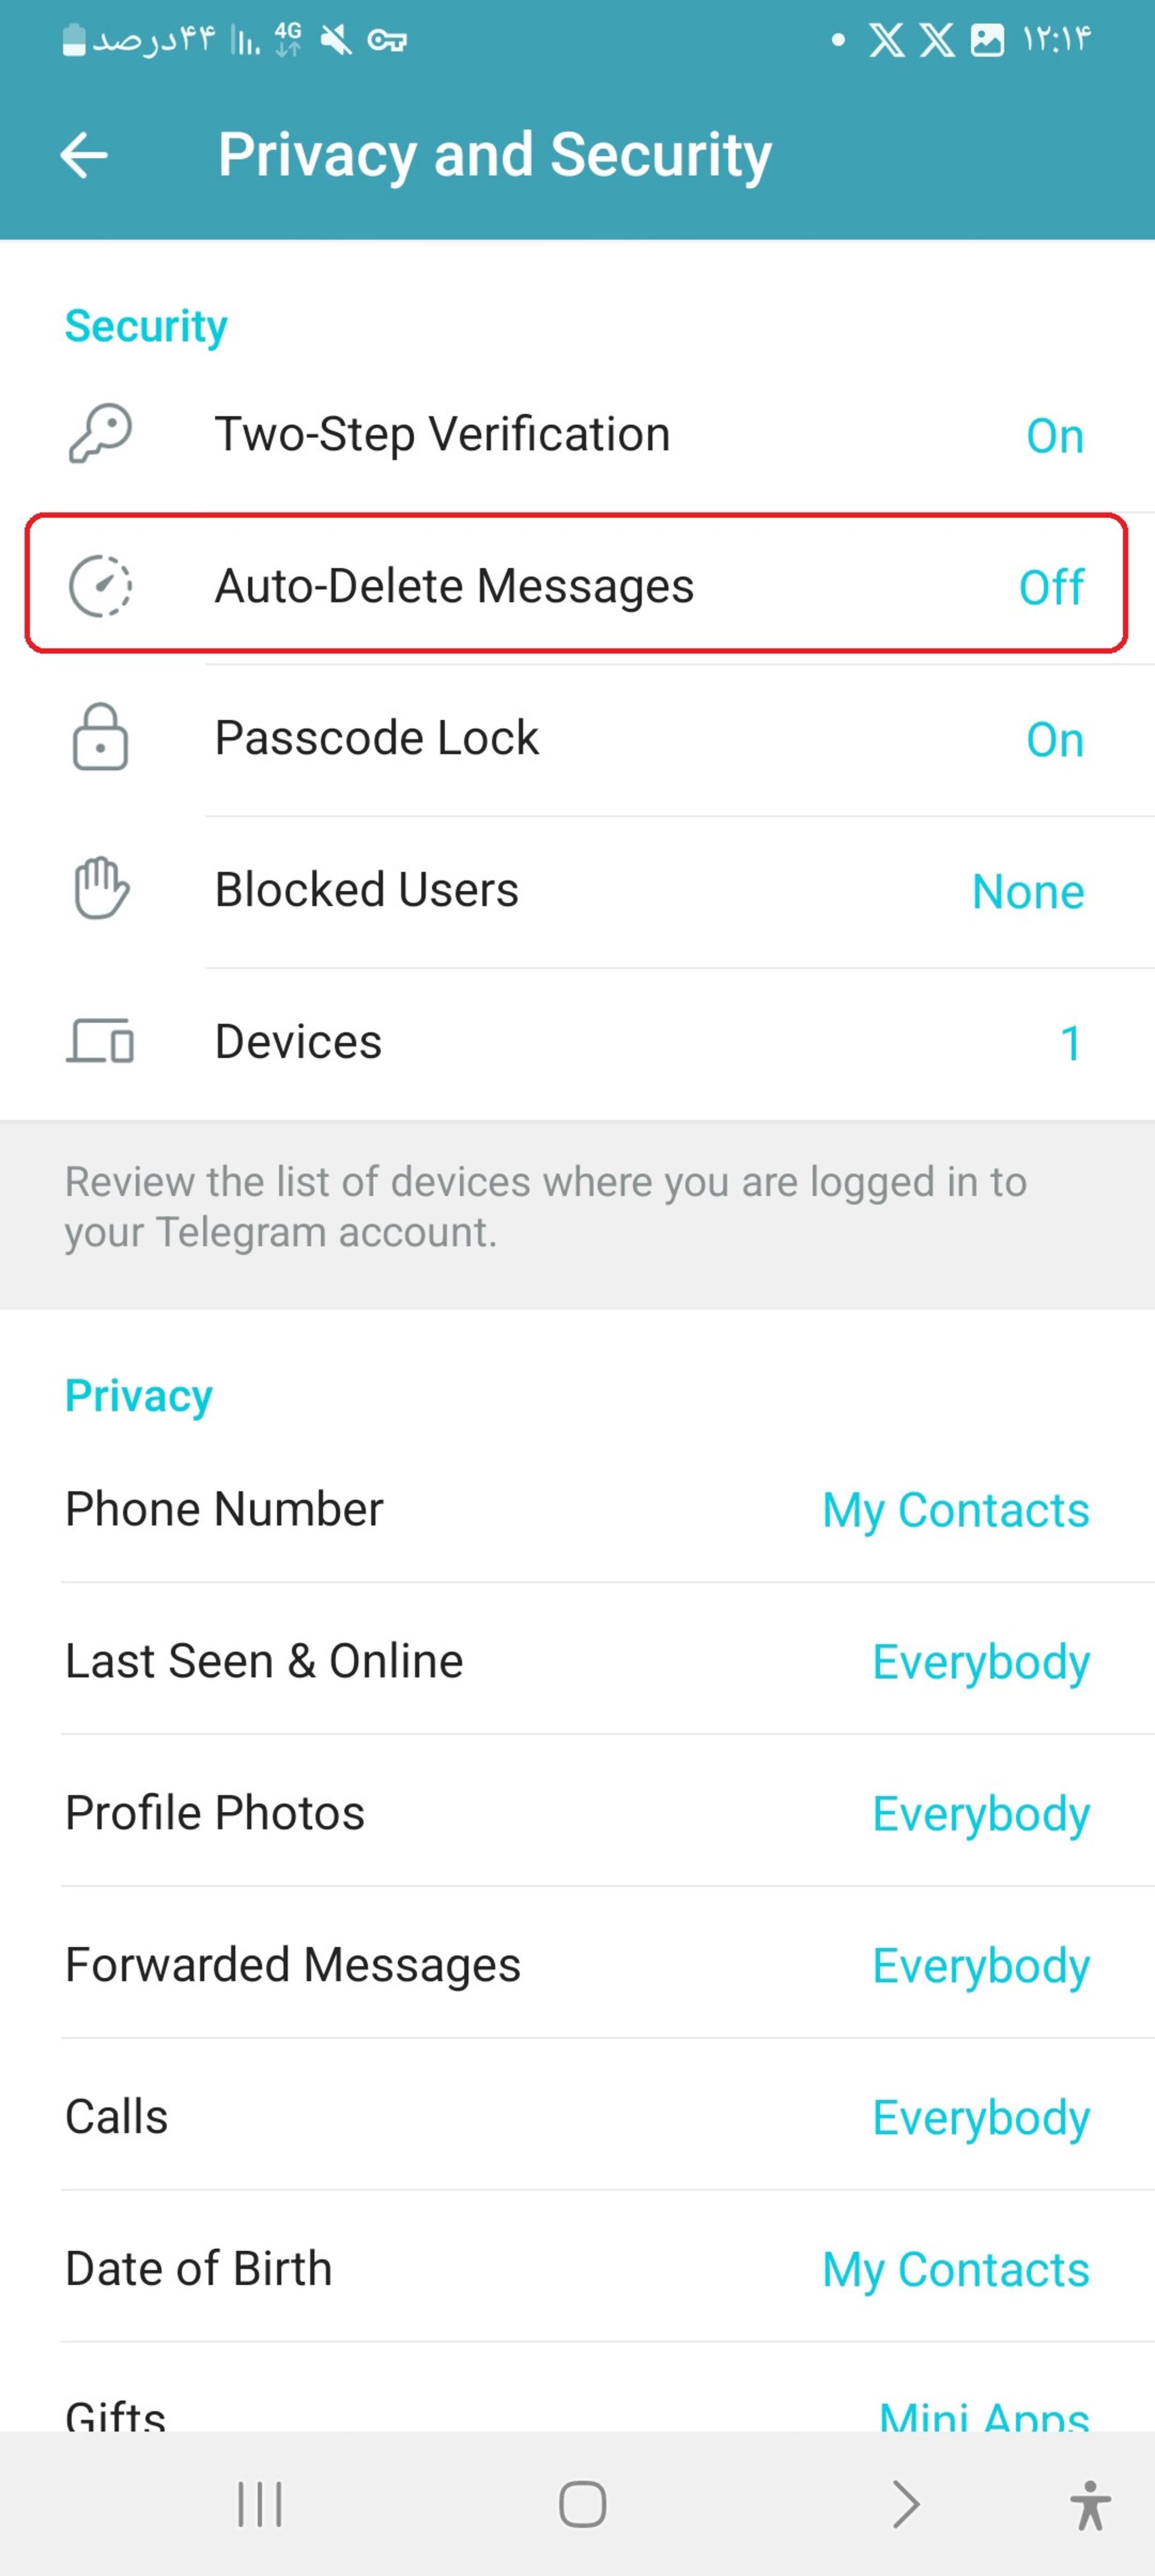Select Forwarded Messages Everybody option
The image size is (1155, 2576).
pos(577,1965)
